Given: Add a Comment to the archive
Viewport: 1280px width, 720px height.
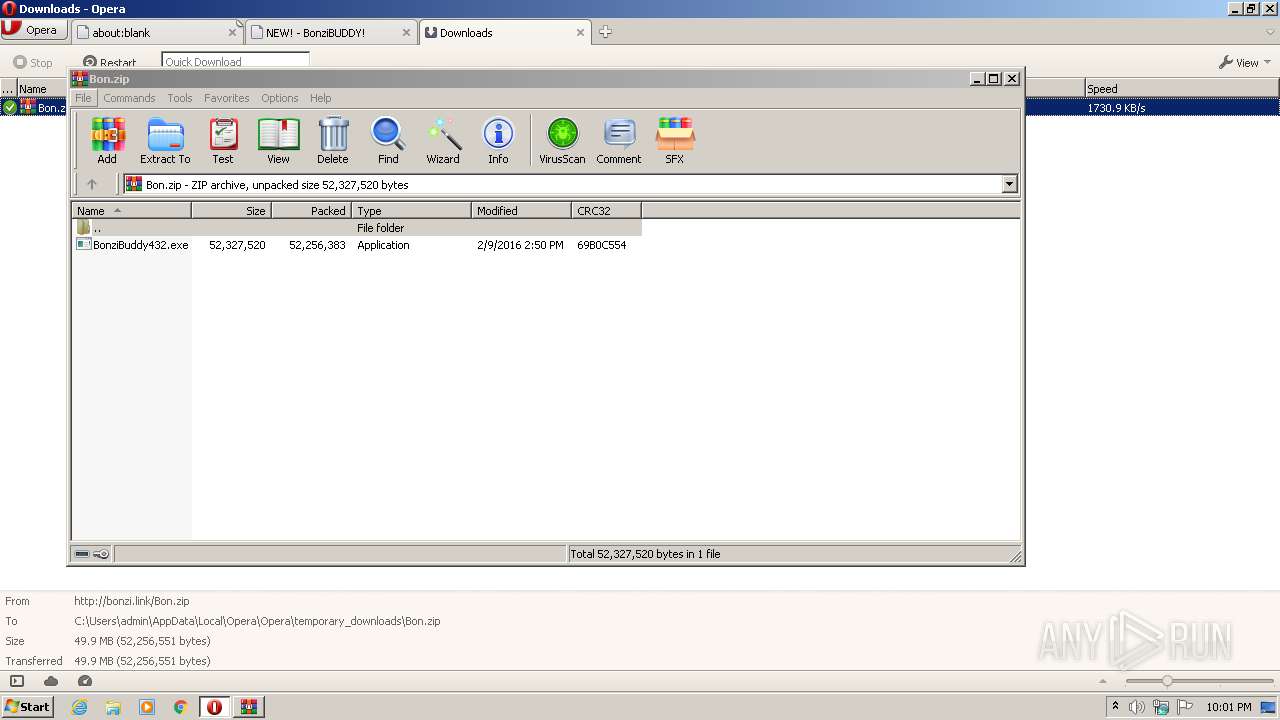Looking at the screenshot, I should click(619, 140).
